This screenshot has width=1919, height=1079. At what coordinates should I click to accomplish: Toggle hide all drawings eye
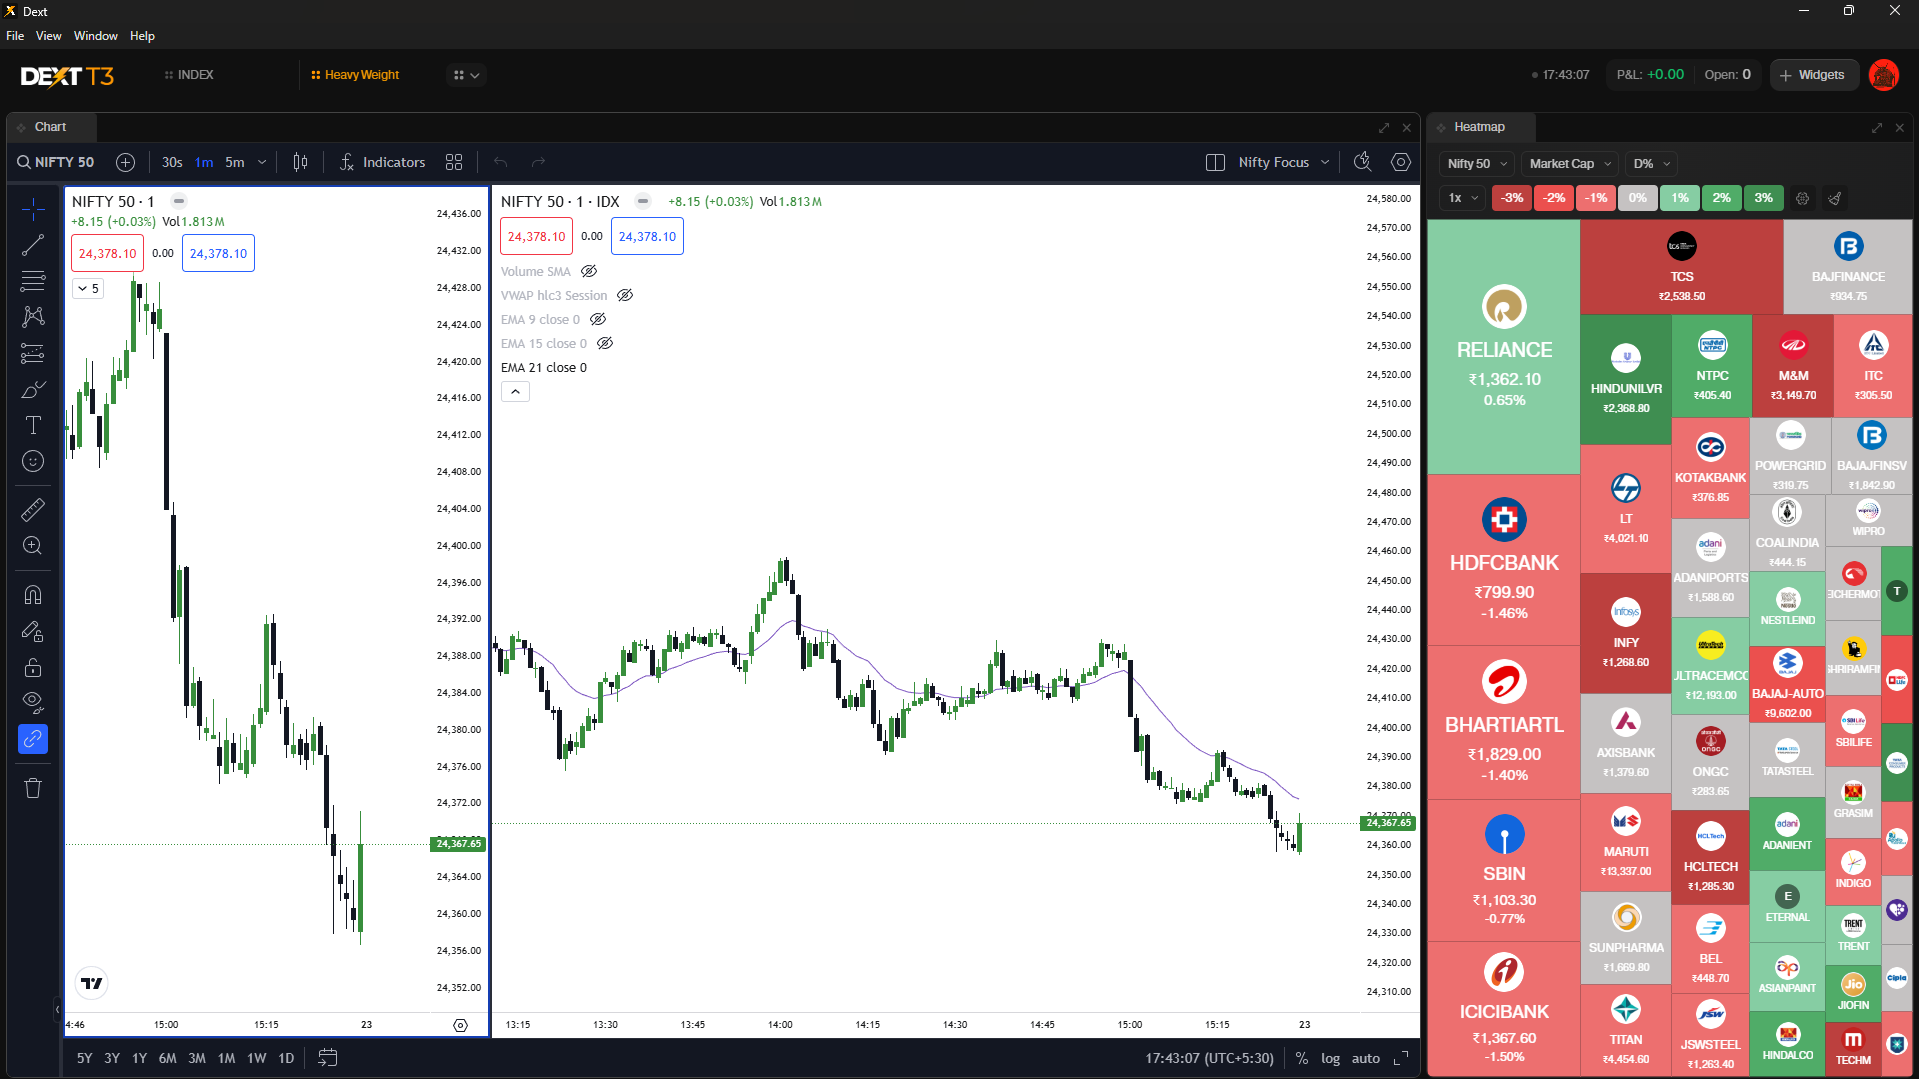pos(33,703)
